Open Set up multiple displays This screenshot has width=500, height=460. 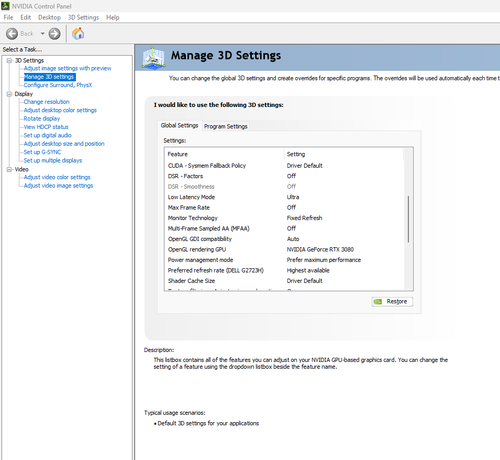click(53, 160)
